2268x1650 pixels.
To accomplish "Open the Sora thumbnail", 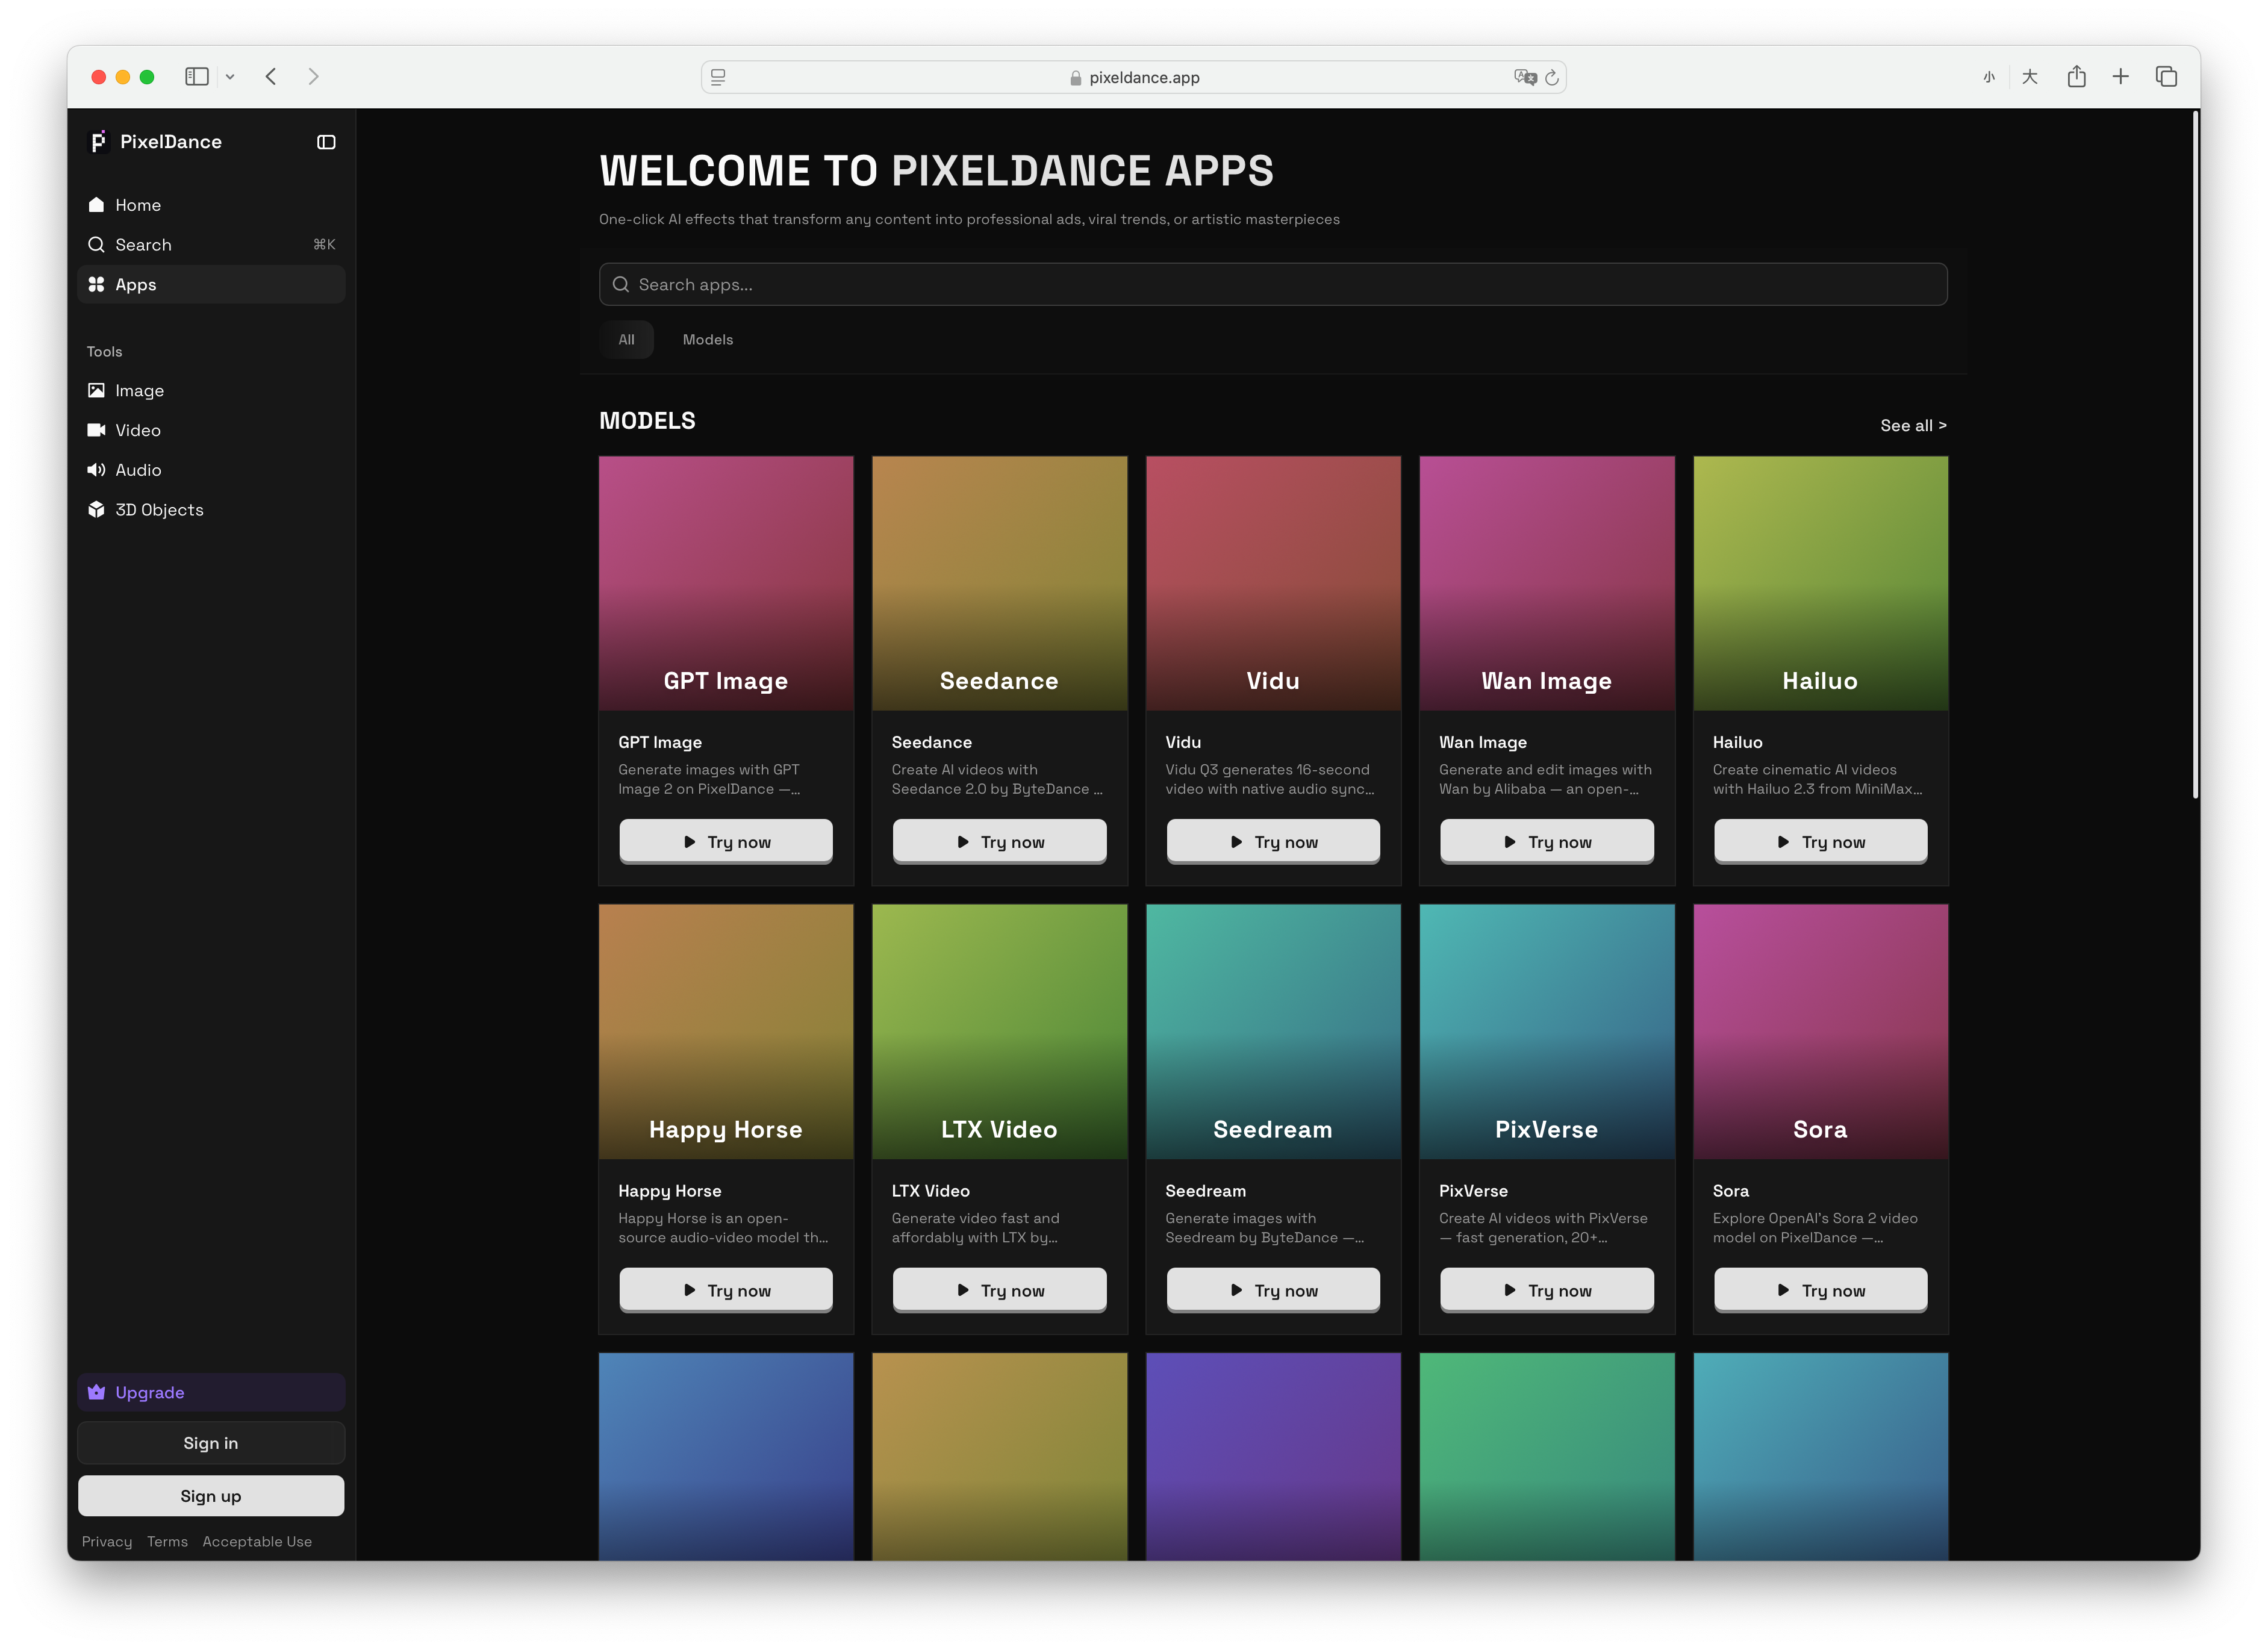I will pos(1820,1032).
